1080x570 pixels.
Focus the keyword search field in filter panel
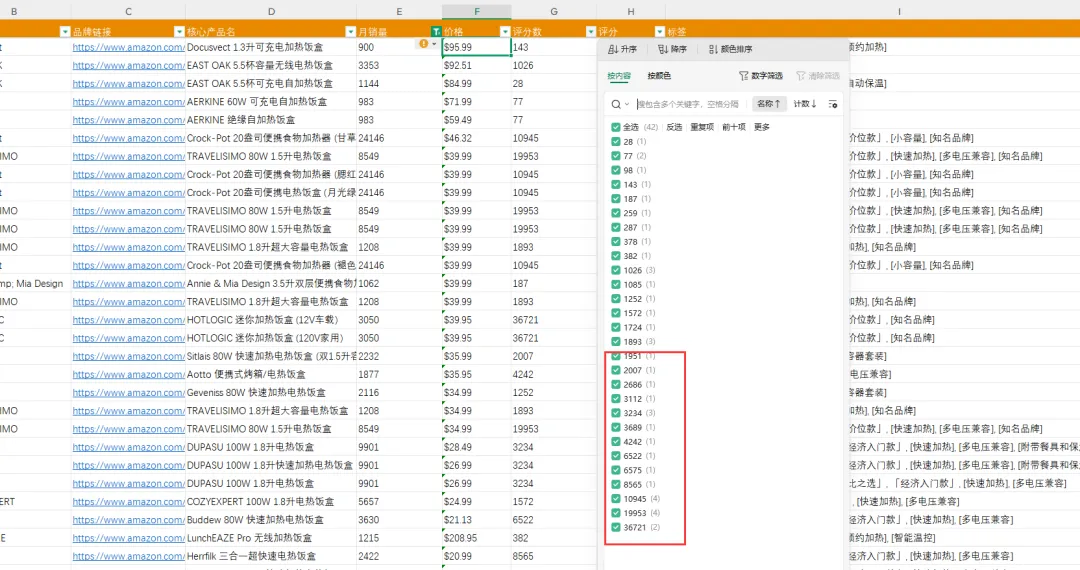click(687, 104)
